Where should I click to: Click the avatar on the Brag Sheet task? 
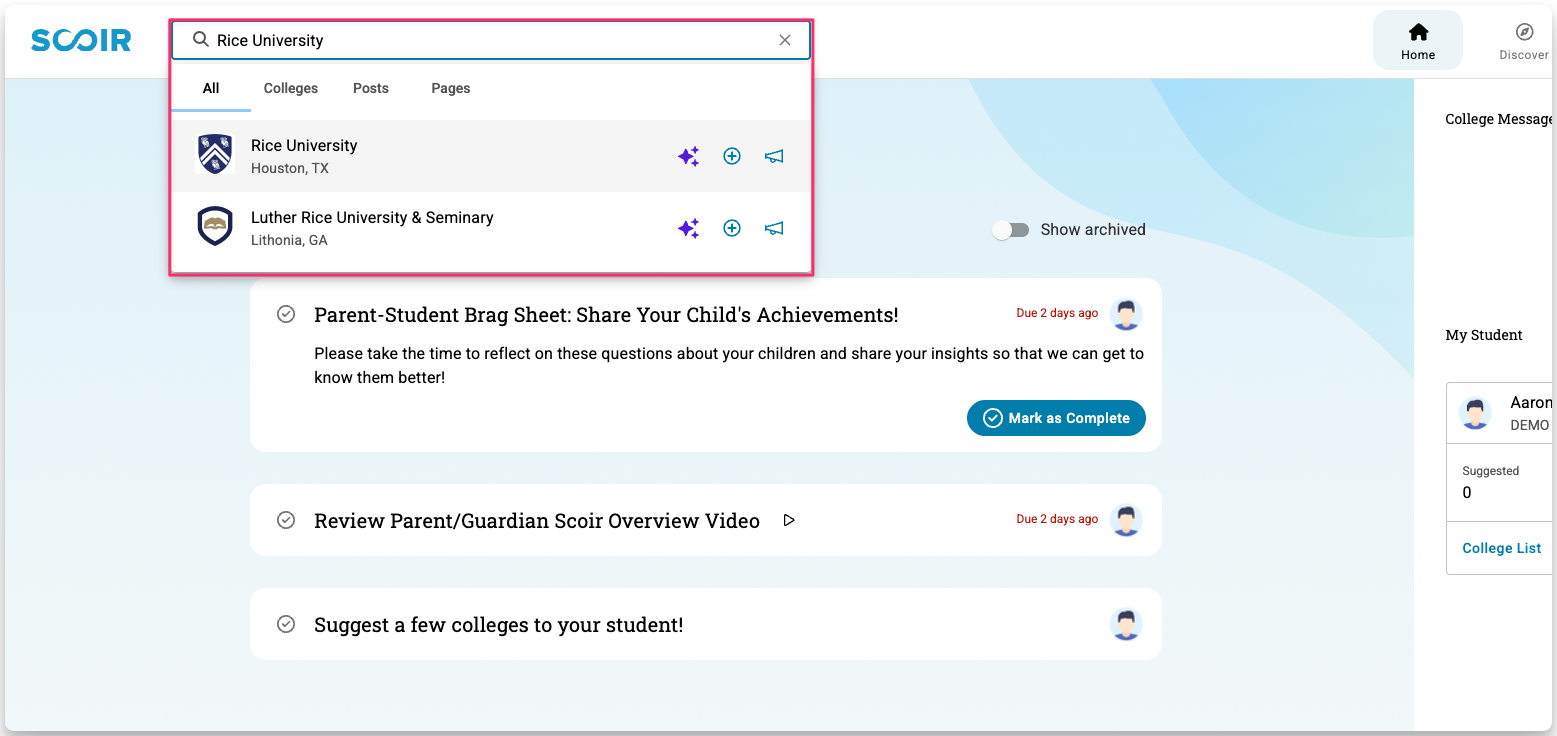click(x=1126, y=314)
